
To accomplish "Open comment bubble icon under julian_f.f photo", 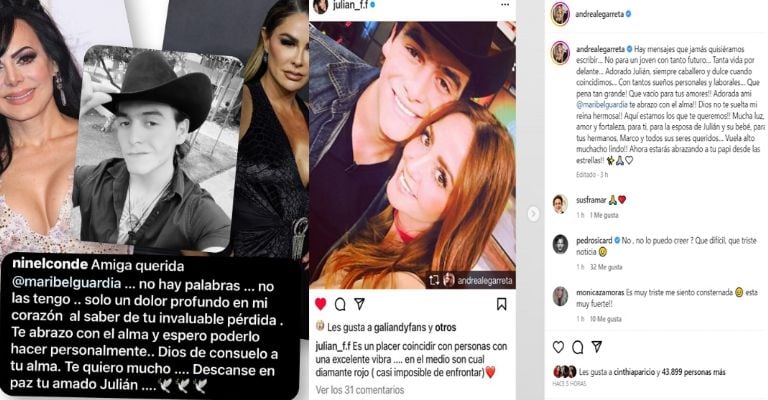I will coord(340,305).
